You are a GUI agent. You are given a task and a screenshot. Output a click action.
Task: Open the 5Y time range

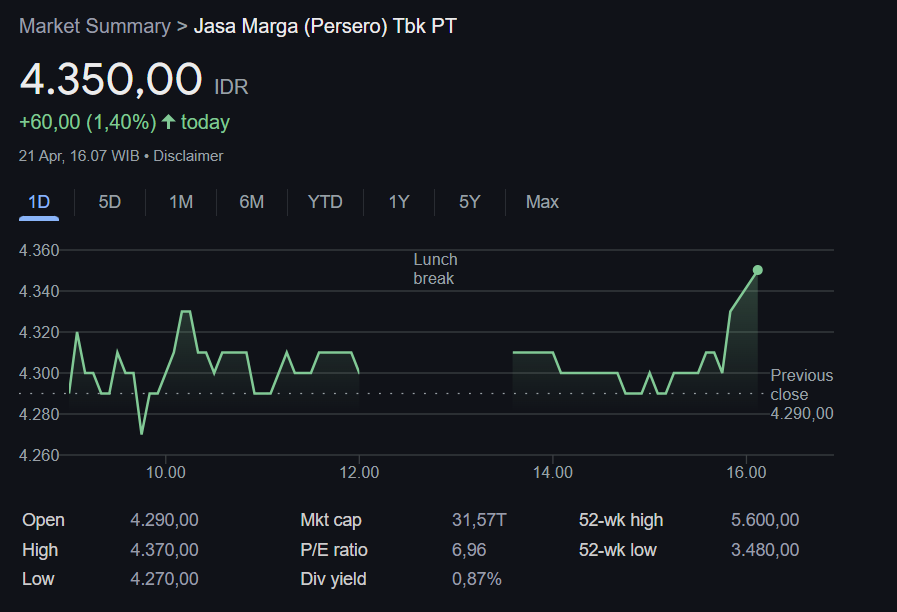pos(470,202)
